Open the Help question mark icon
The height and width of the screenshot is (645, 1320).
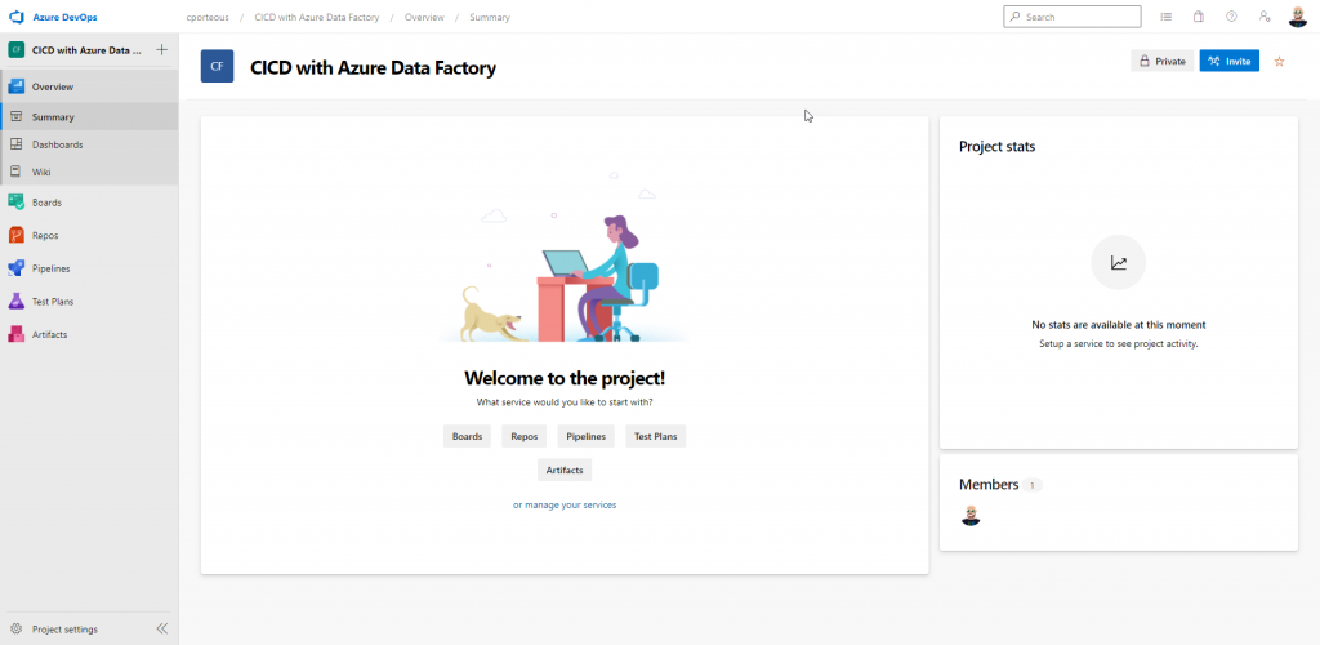[1231, 16]
